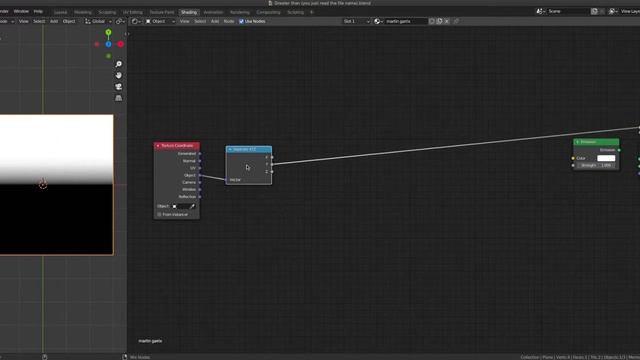Click the duplicate material icon

coord(440,21)
